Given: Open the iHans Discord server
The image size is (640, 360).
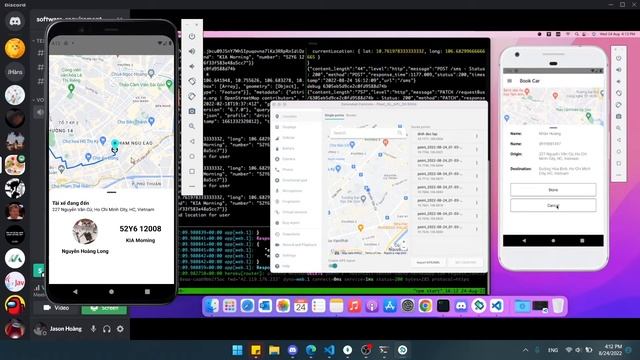Looking at the screenshot, I should click(x=15, y=72).
